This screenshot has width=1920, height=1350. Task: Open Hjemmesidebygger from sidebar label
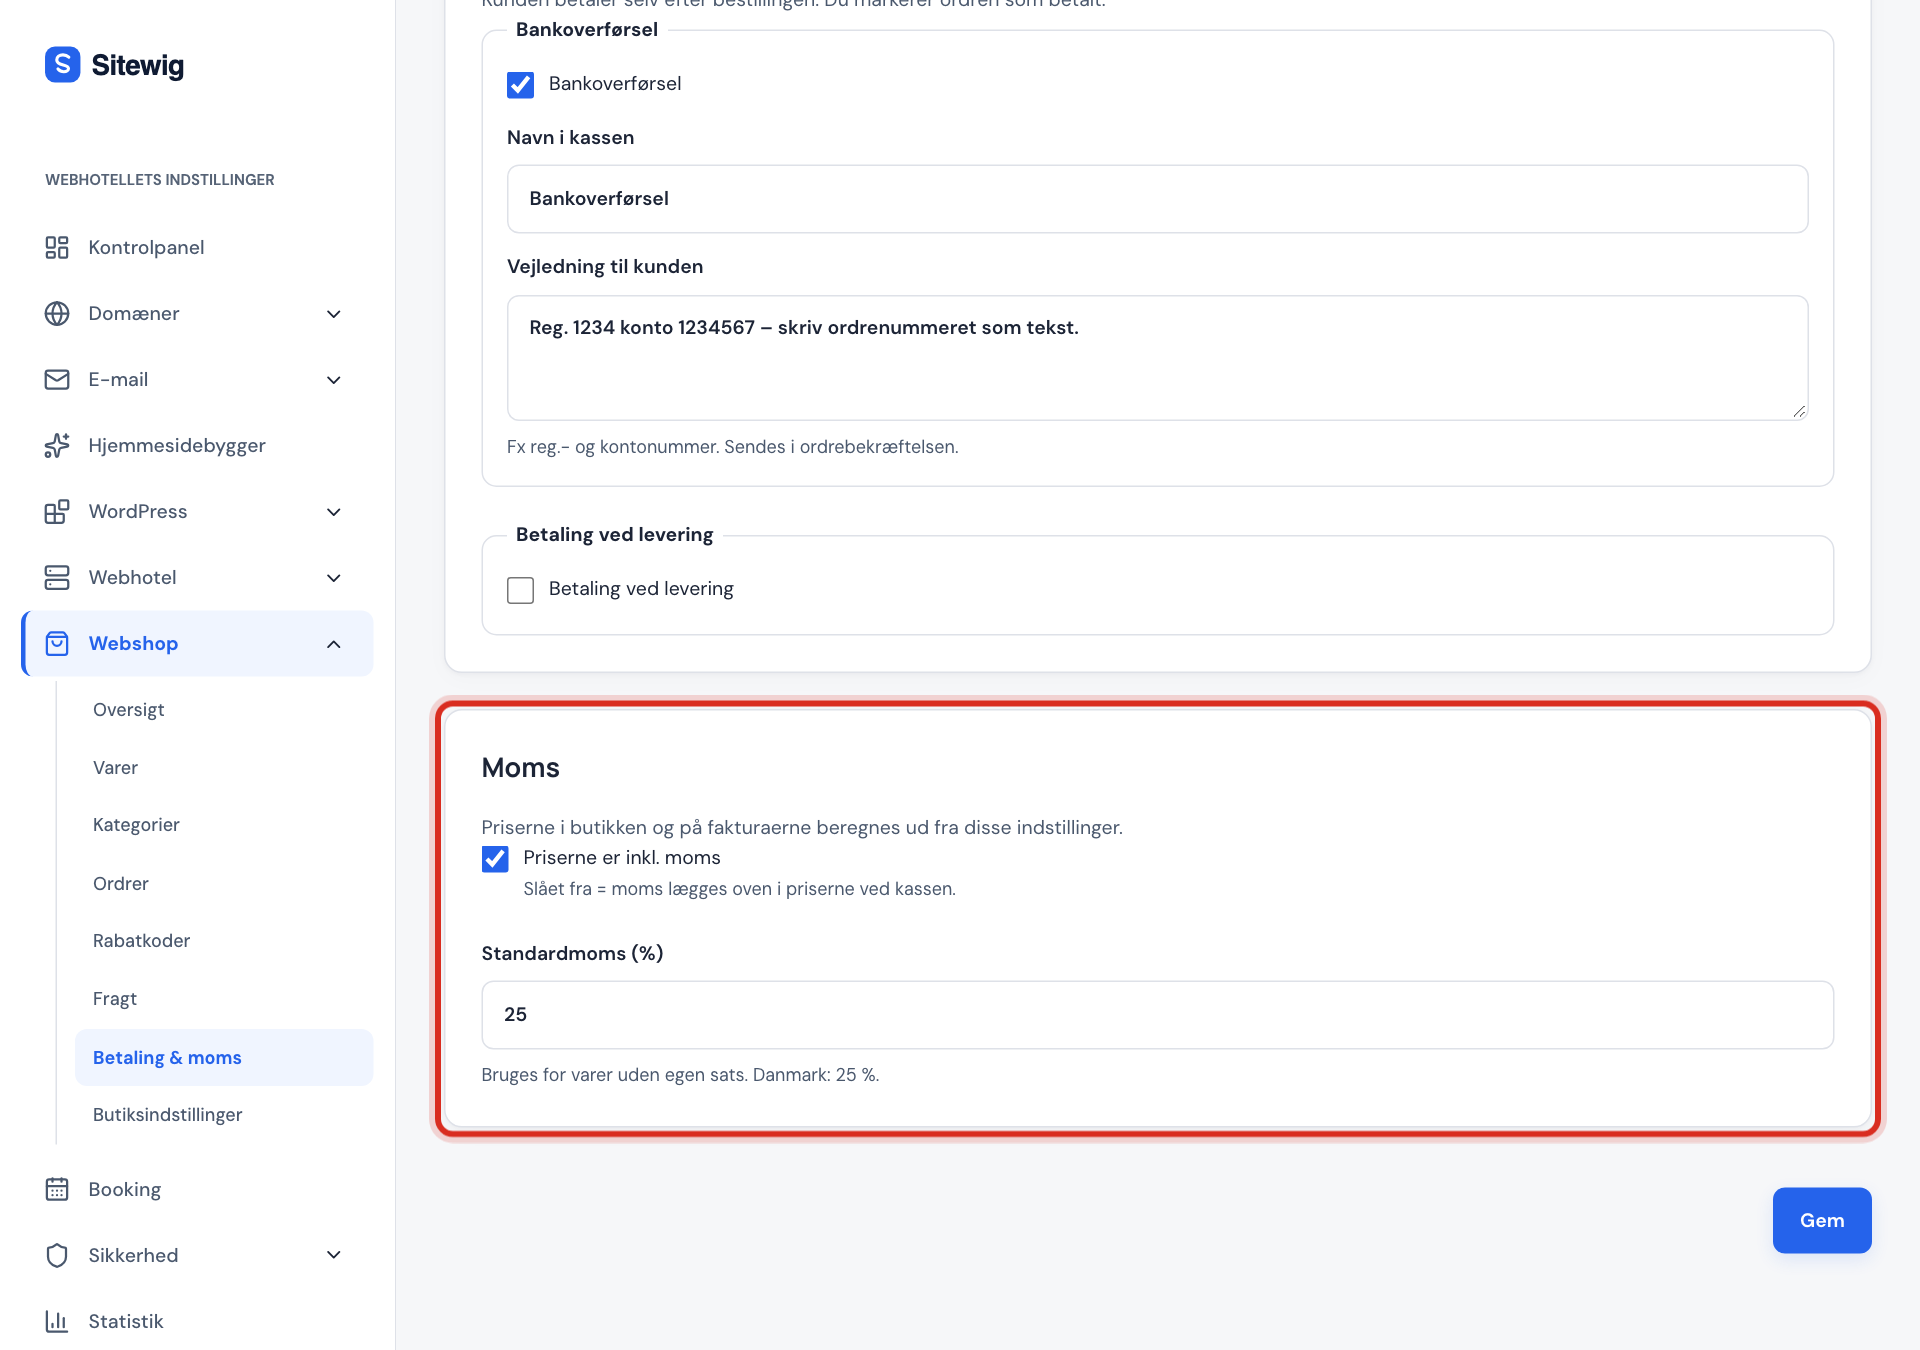(177, 445)
